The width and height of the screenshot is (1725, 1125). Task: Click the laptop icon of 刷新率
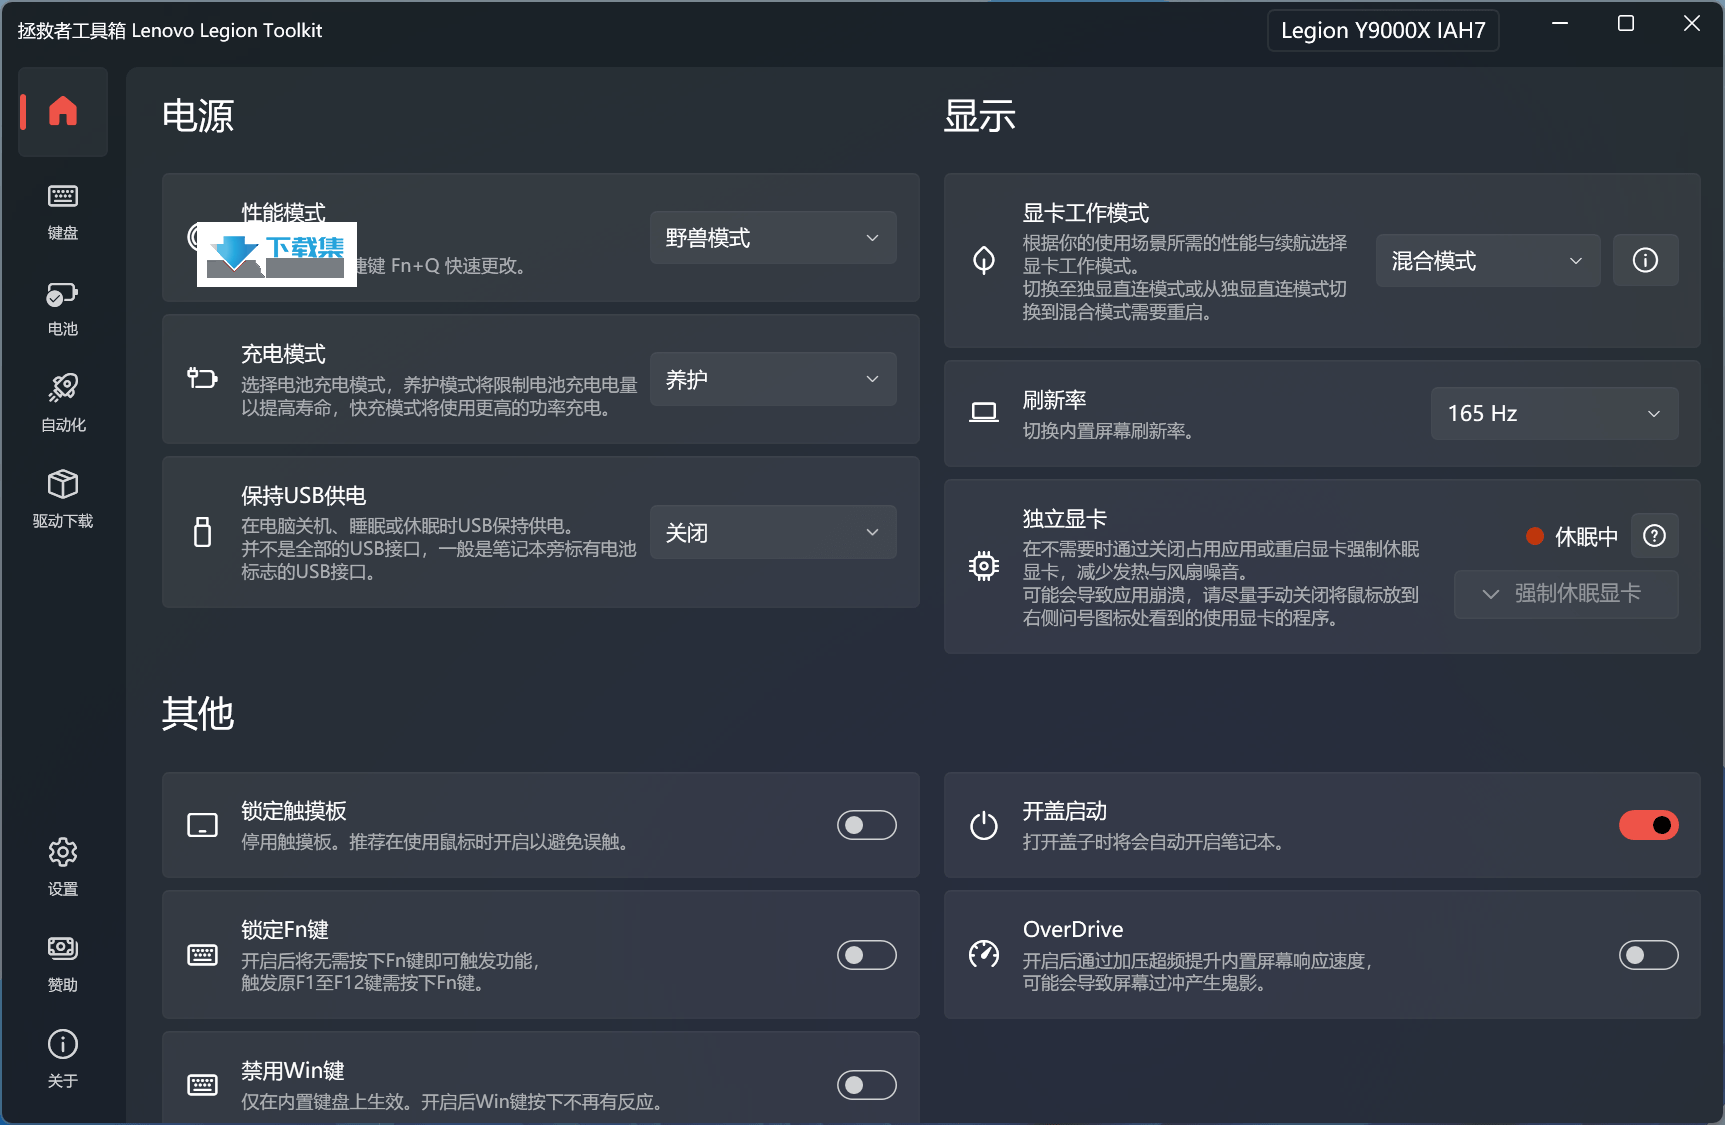pos(984,412)
